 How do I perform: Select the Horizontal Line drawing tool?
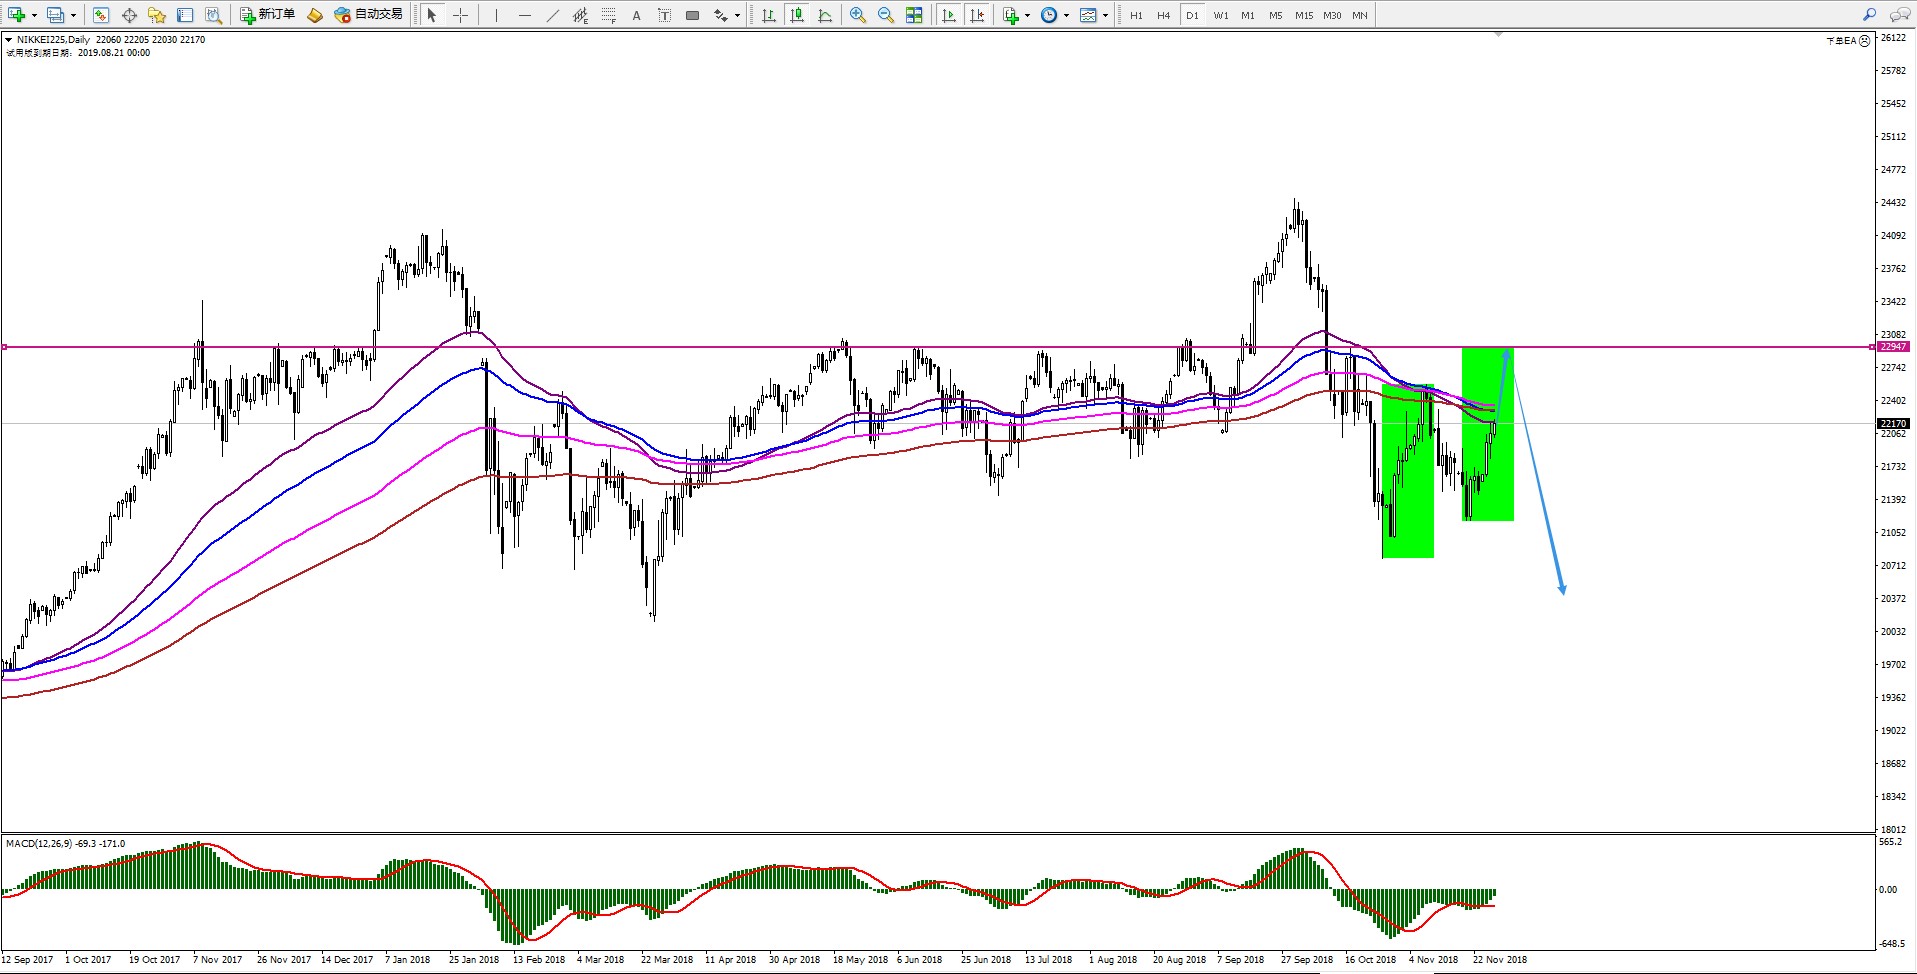pos(524,15)
